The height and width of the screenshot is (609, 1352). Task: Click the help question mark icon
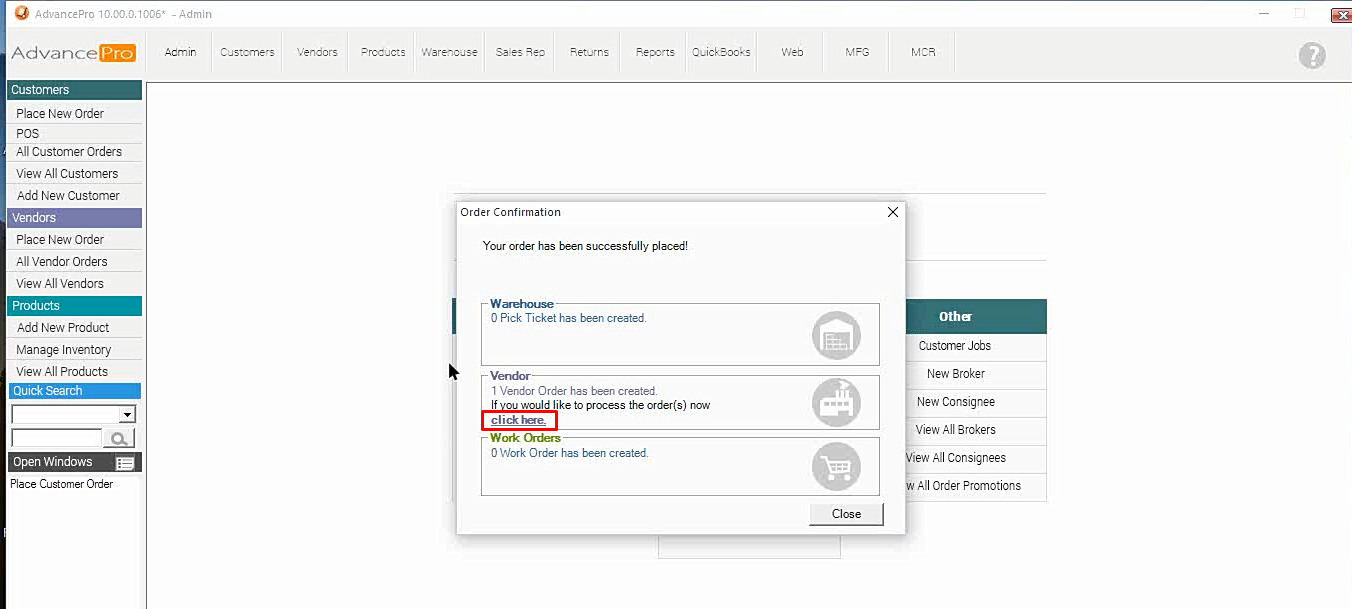pyautogui.click(x=1311, y=56)
